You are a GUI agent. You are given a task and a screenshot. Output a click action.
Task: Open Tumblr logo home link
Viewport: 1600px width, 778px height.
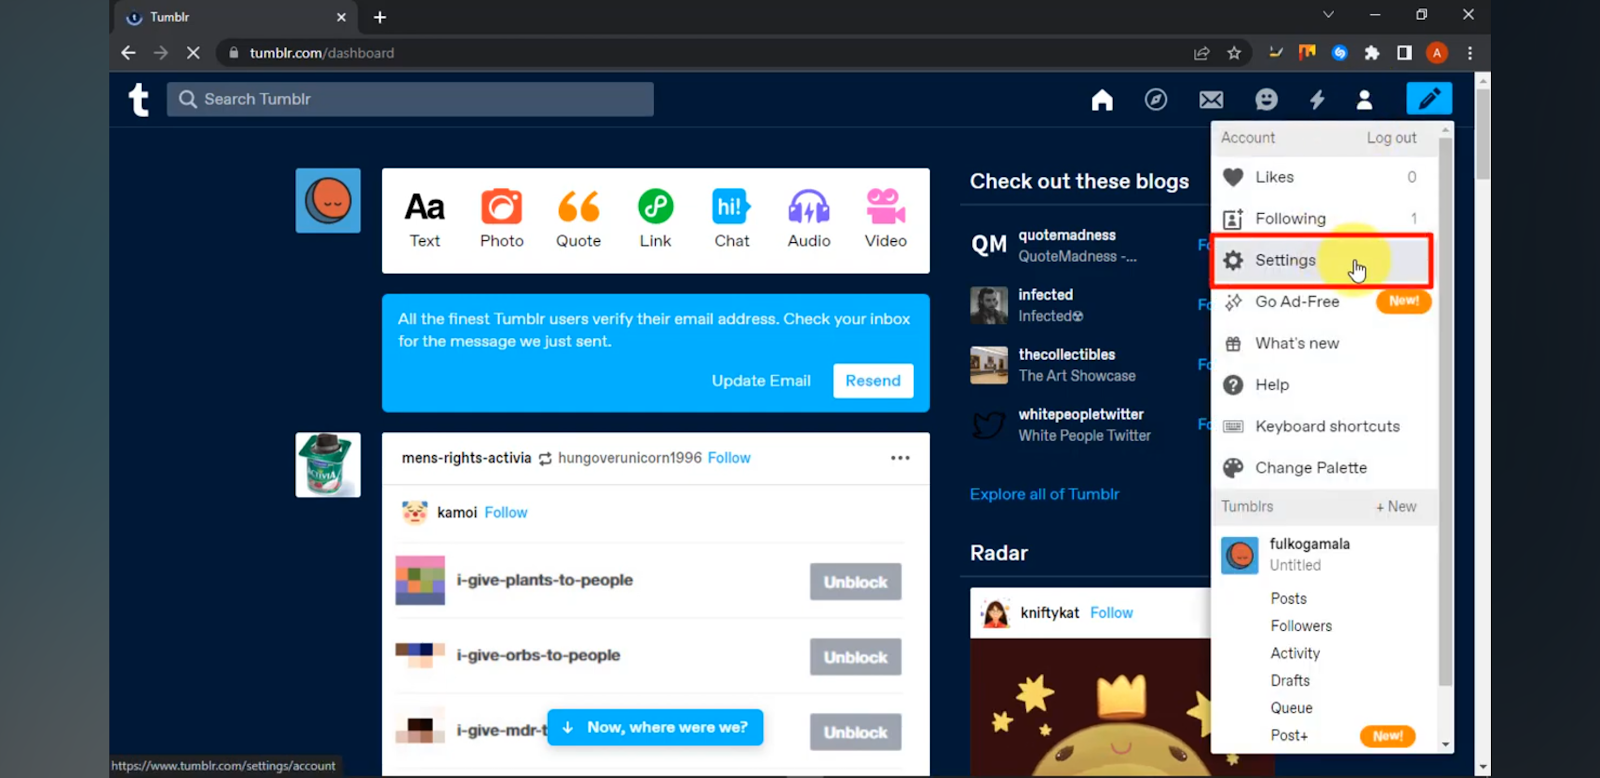click(x=139, y=99)
